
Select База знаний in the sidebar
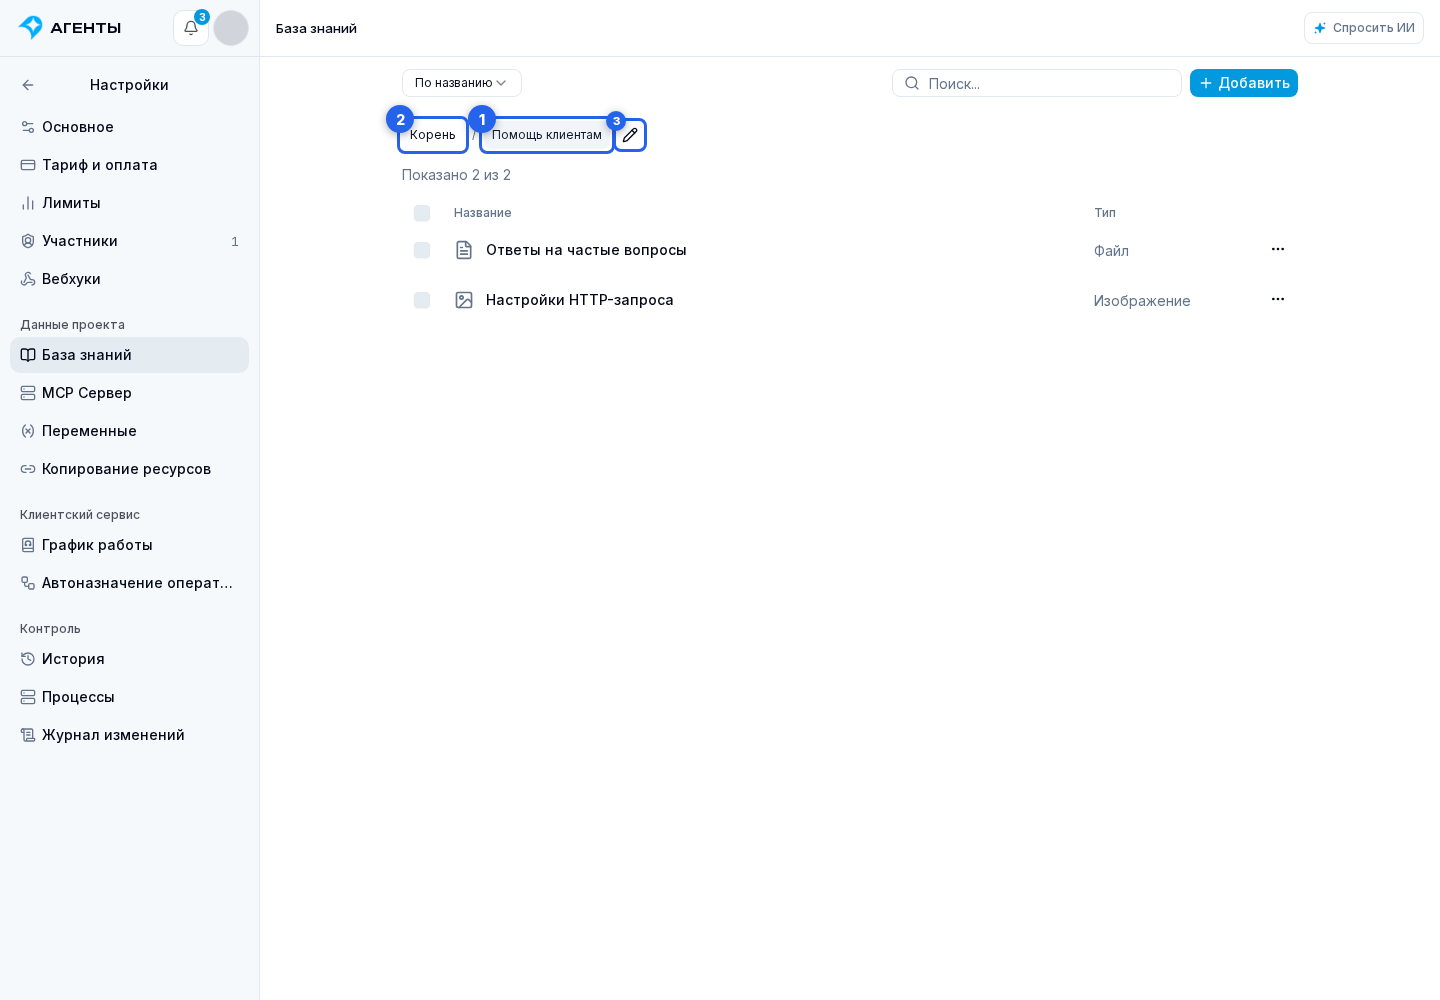[129, 355]
